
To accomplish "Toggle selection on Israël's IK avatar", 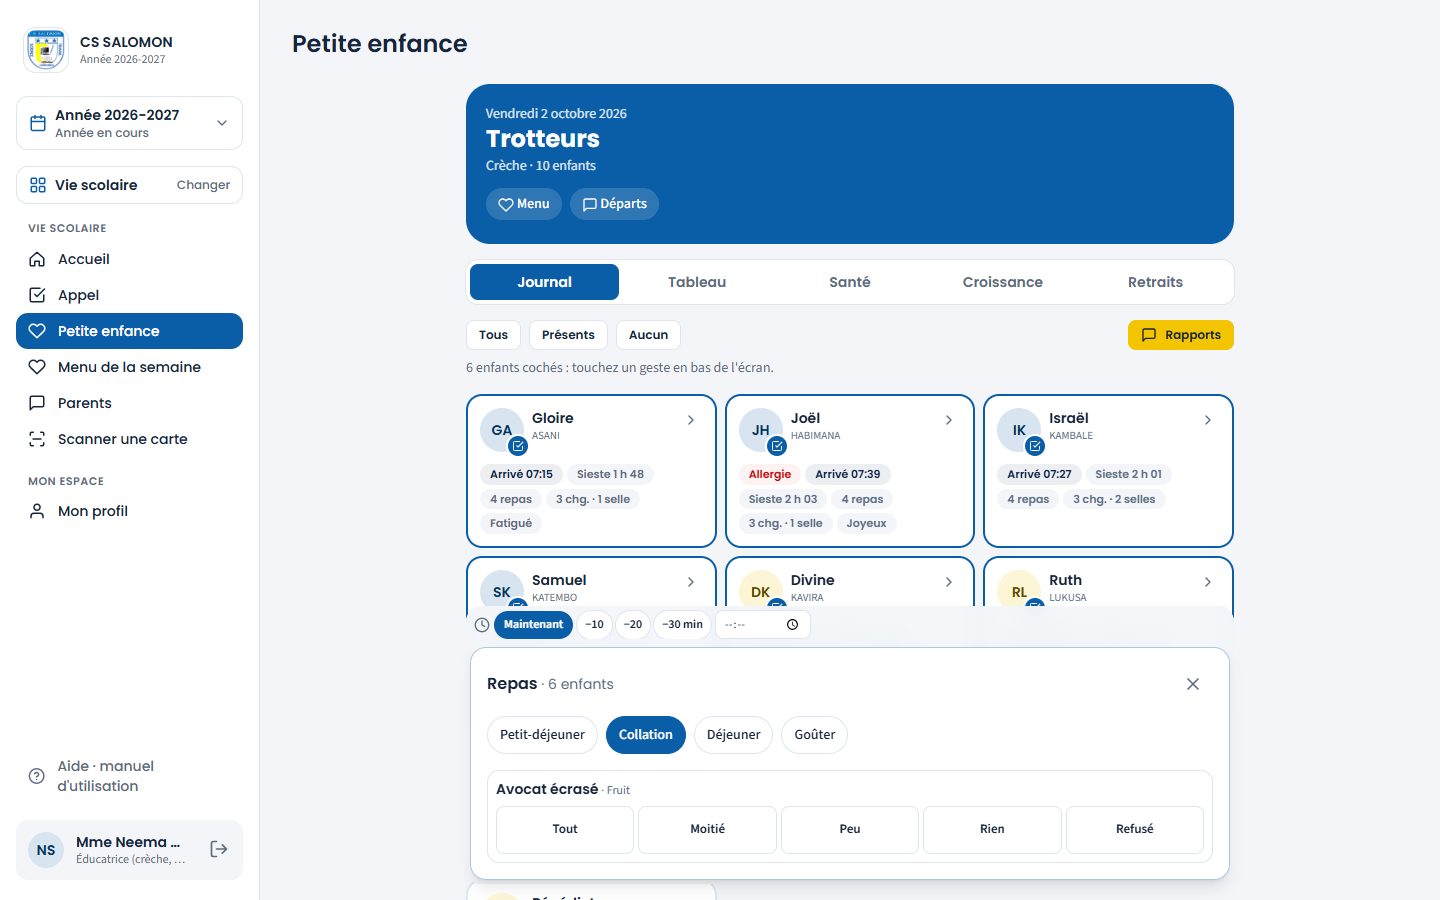I will [x=1019, y=431].
